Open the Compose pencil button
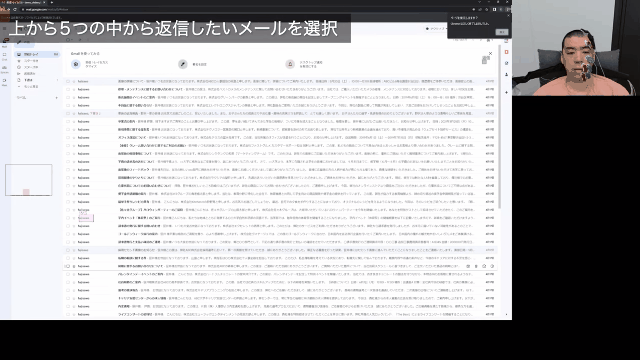 (25, 42)
